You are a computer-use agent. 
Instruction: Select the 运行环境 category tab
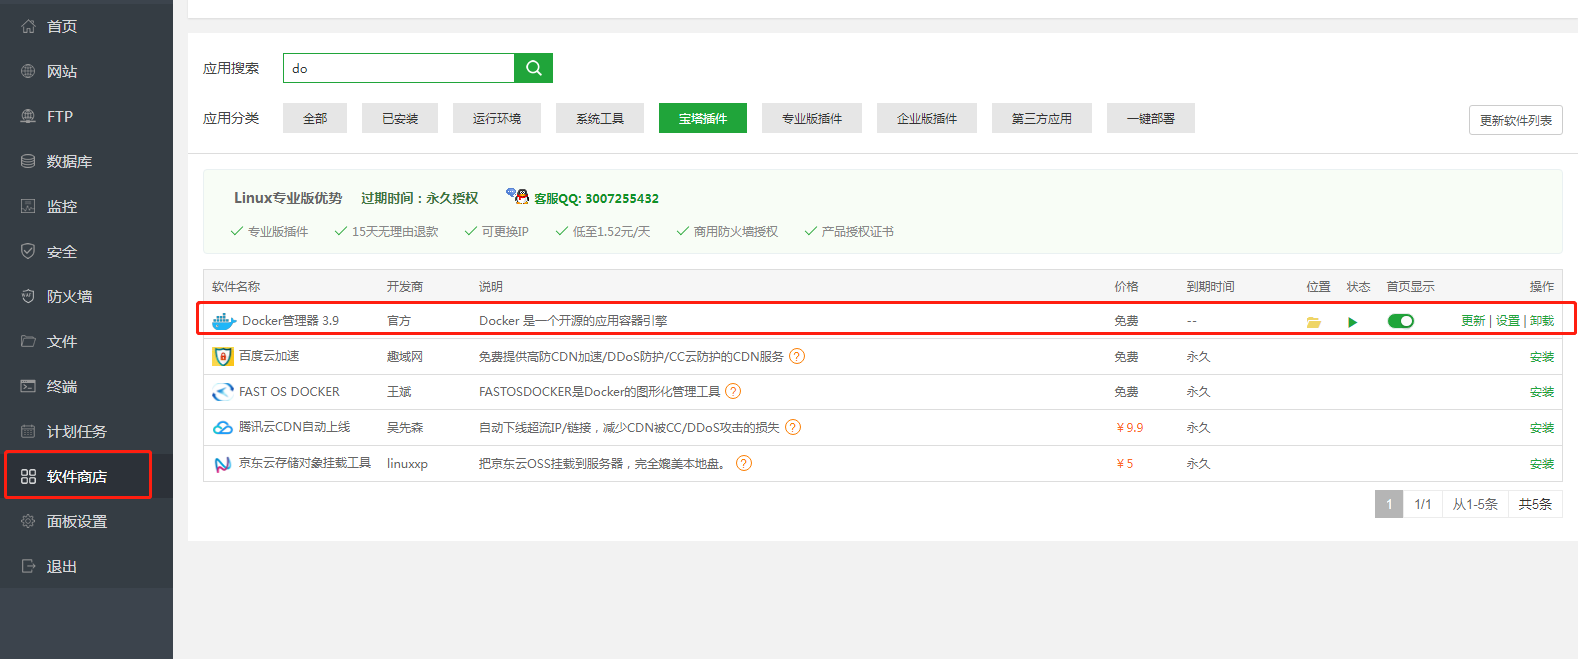[497, 118]
